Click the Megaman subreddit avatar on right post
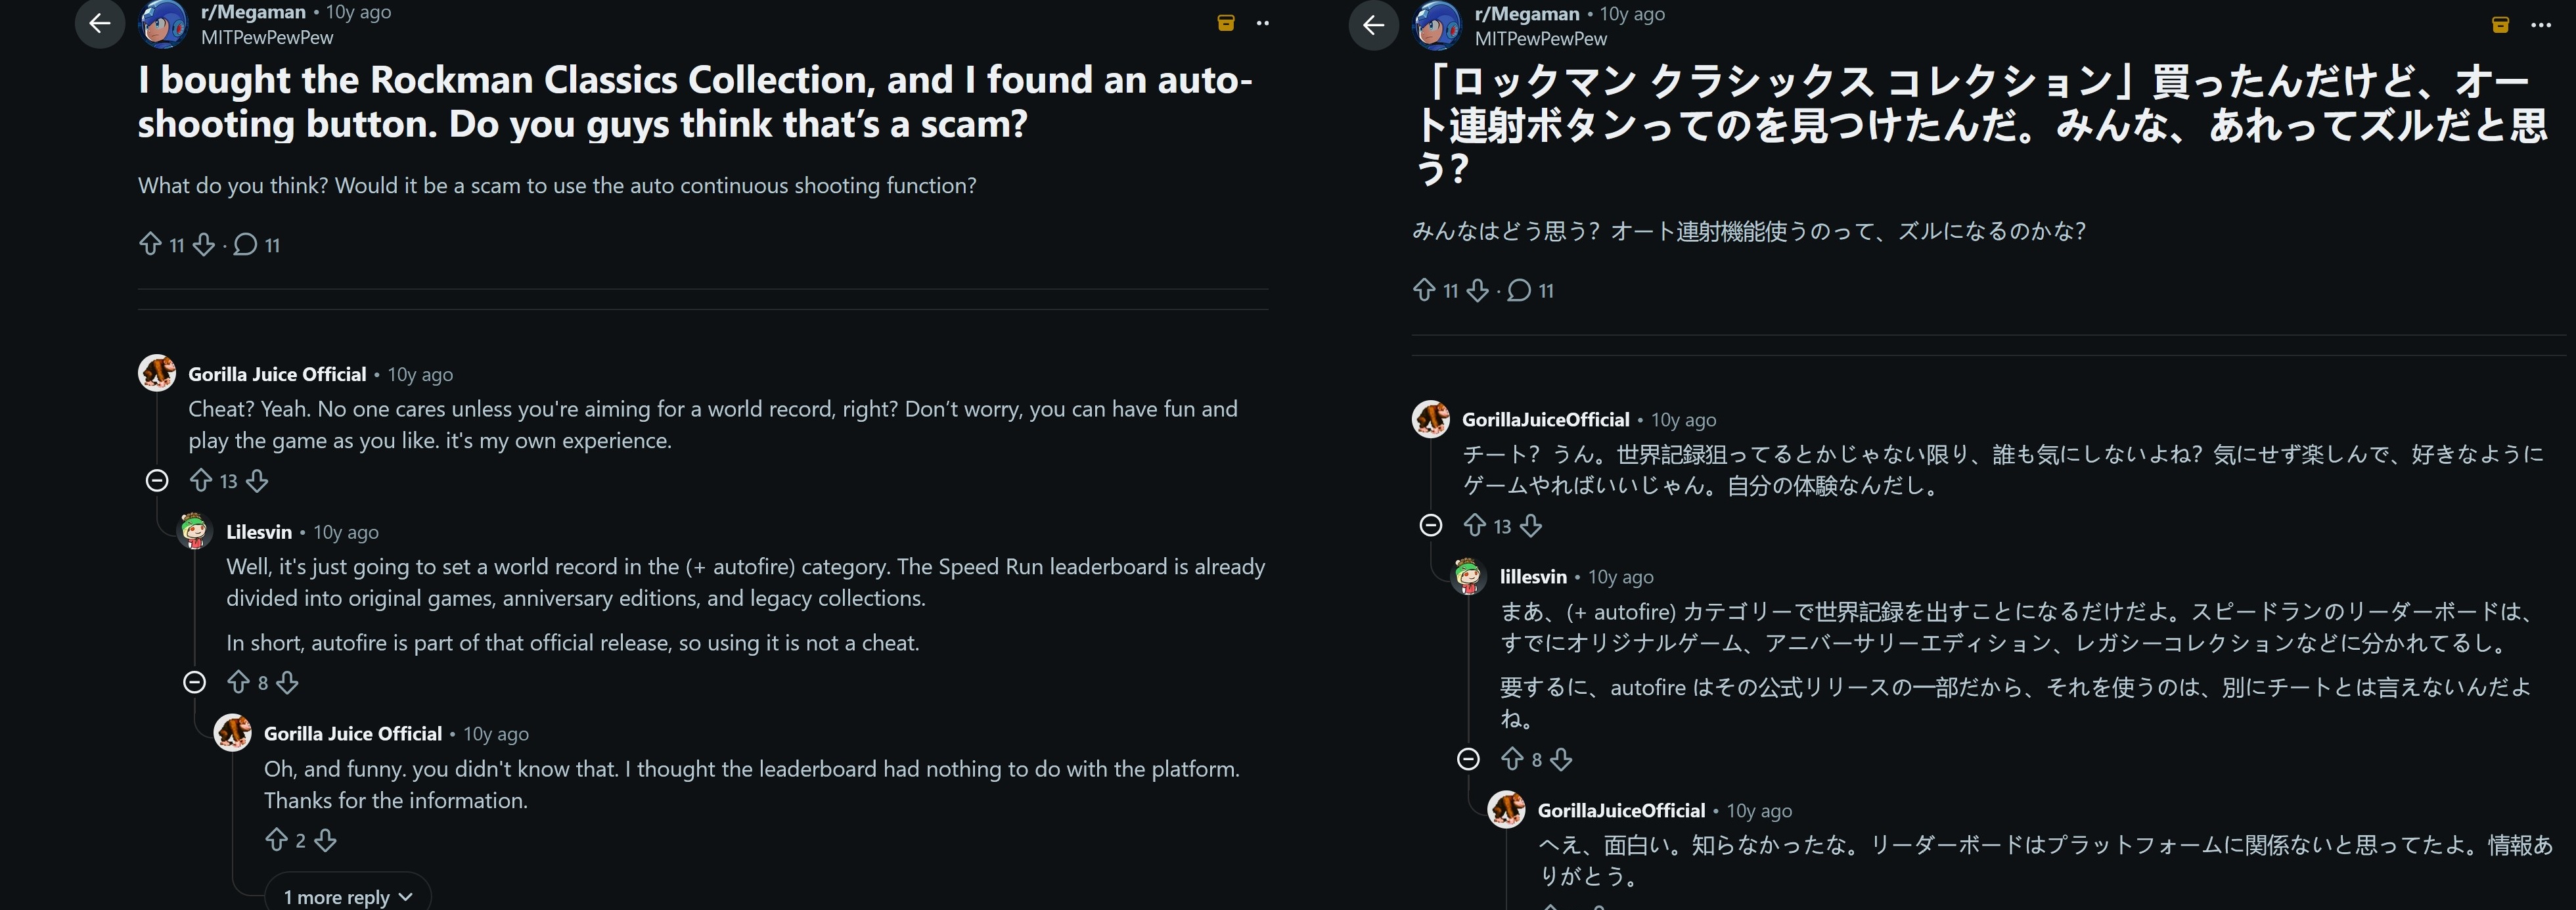The height and width of the screenshot is (910, 2576). pyautogui.click(x=1437, y=25)
